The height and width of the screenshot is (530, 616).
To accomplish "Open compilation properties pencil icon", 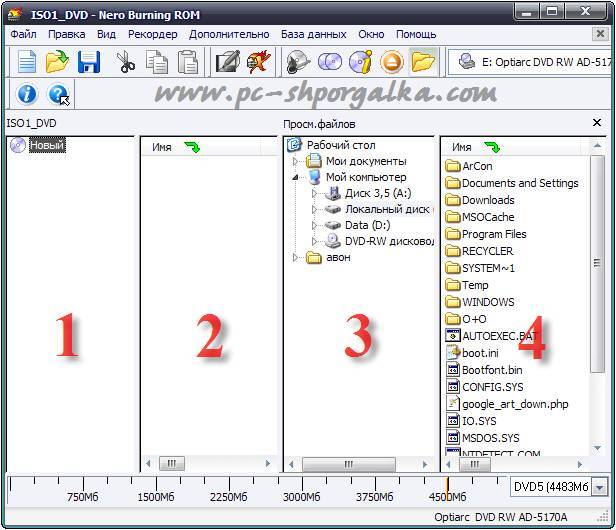I will coord(228,62).
